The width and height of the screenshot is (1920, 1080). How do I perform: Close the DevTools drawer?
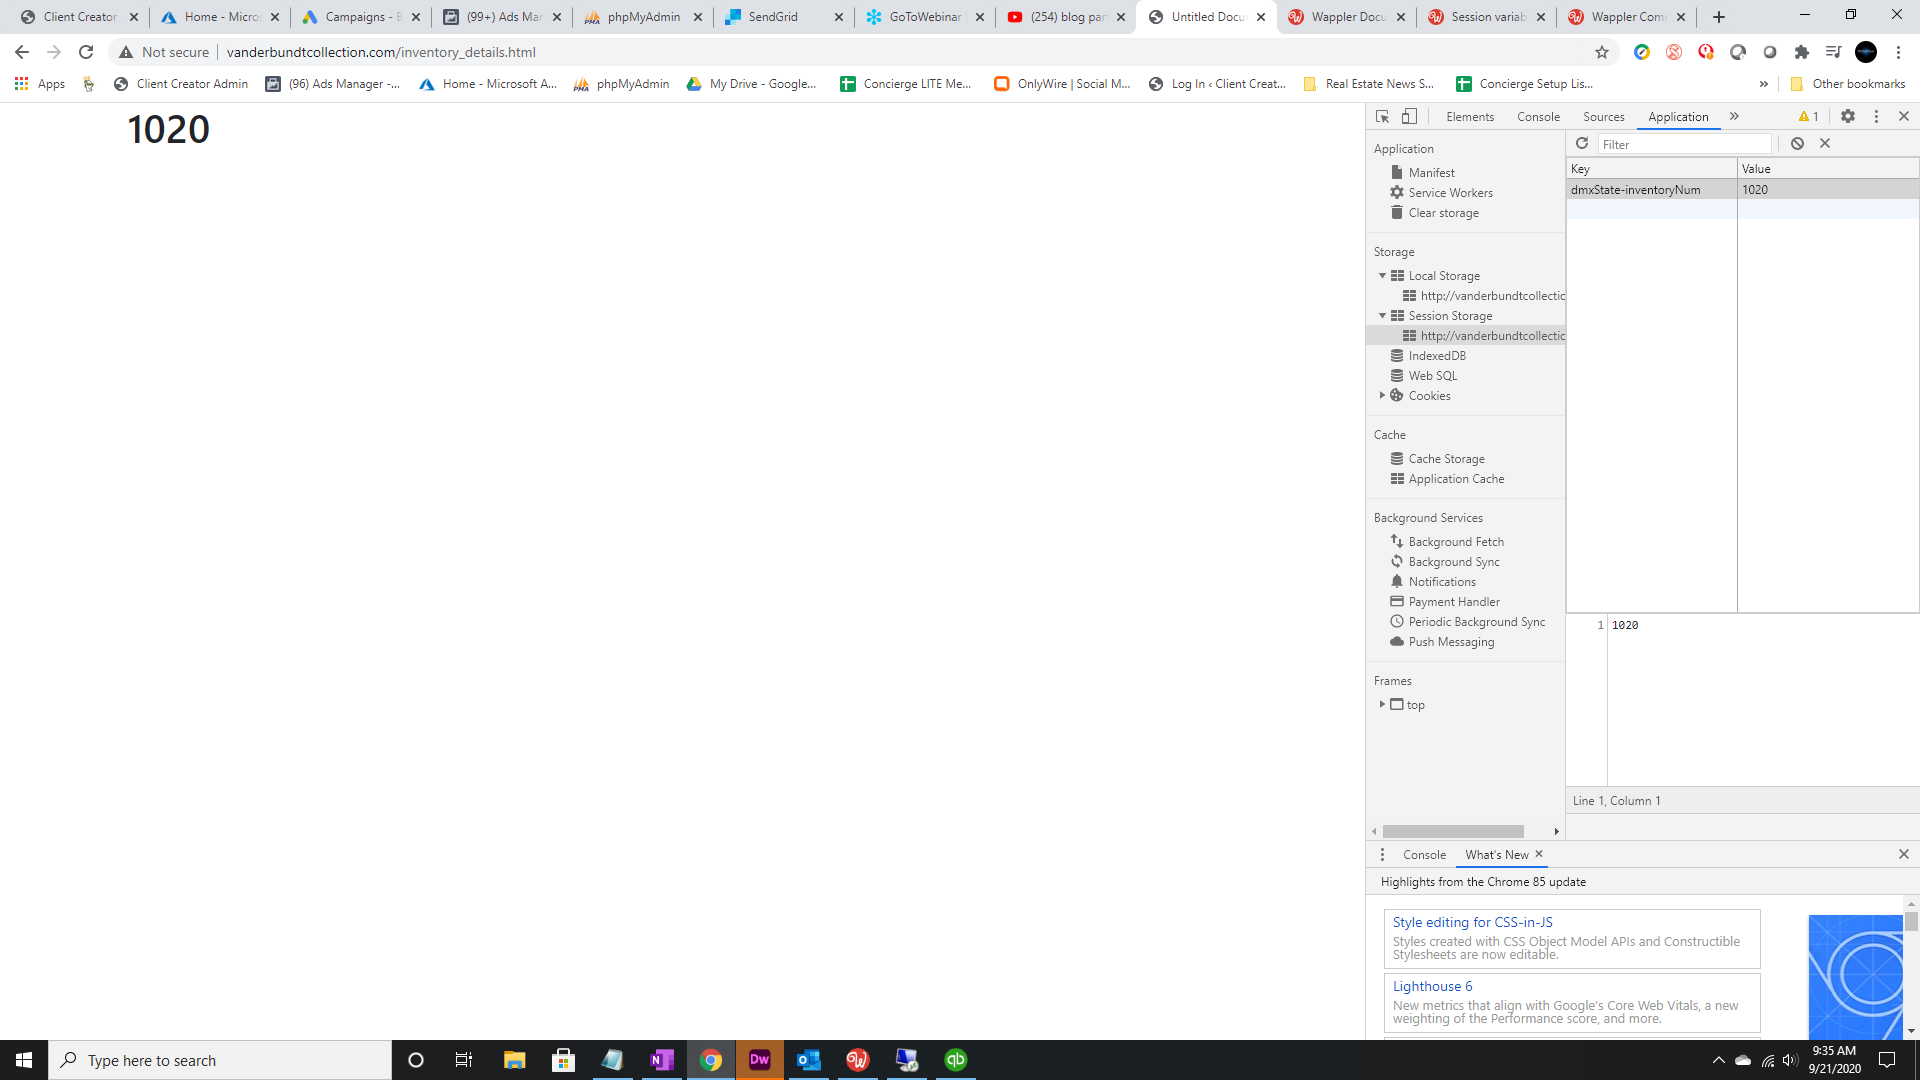1904,854
